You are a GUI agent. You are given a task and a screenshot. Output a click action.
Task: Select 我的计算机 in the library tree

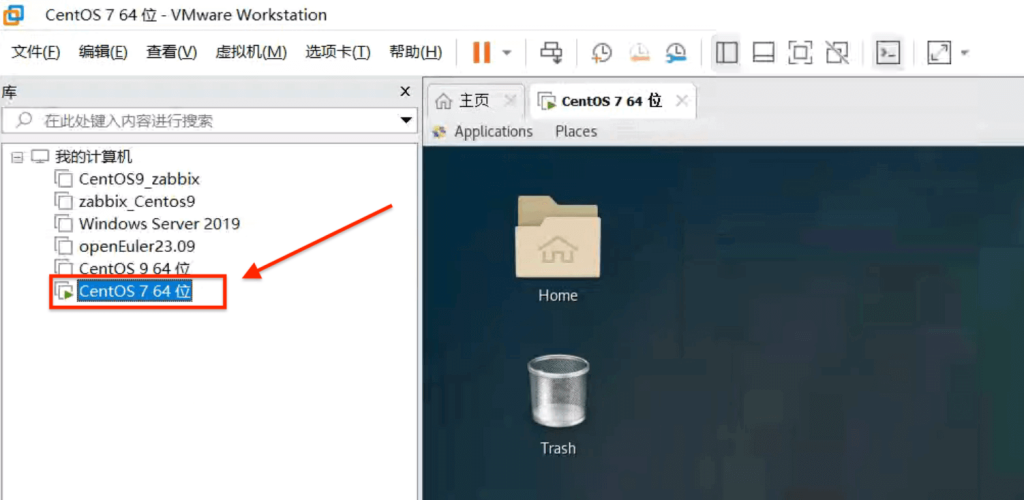(x=93, y=157)
